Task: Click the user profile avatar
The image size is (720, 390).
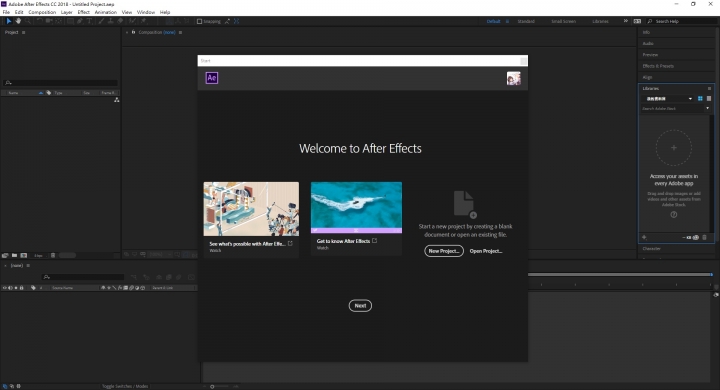Action: click(x=514, y=78)
